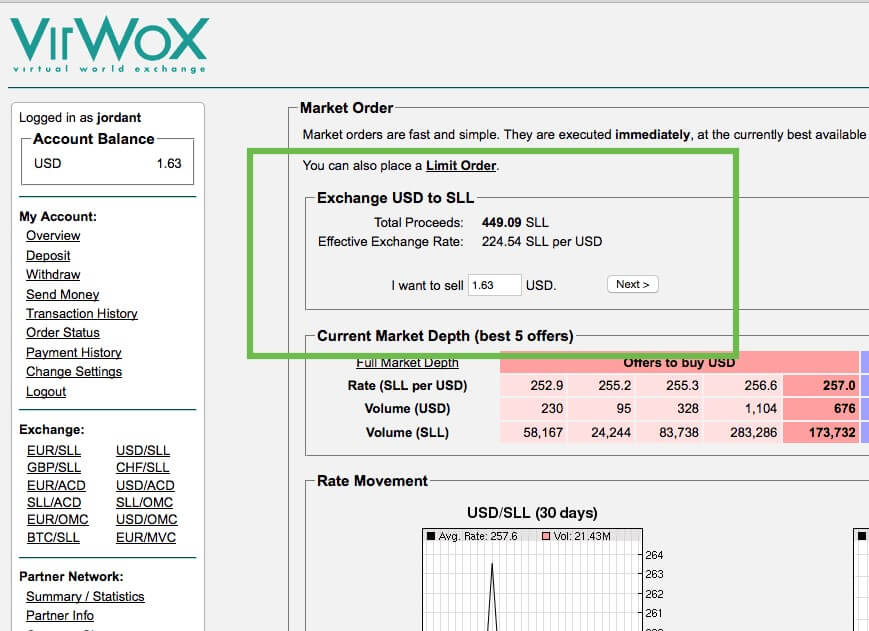Click the 256.6 rate cell
The width and height of the screenshot is (869, 631).
(x=743, y=385)
